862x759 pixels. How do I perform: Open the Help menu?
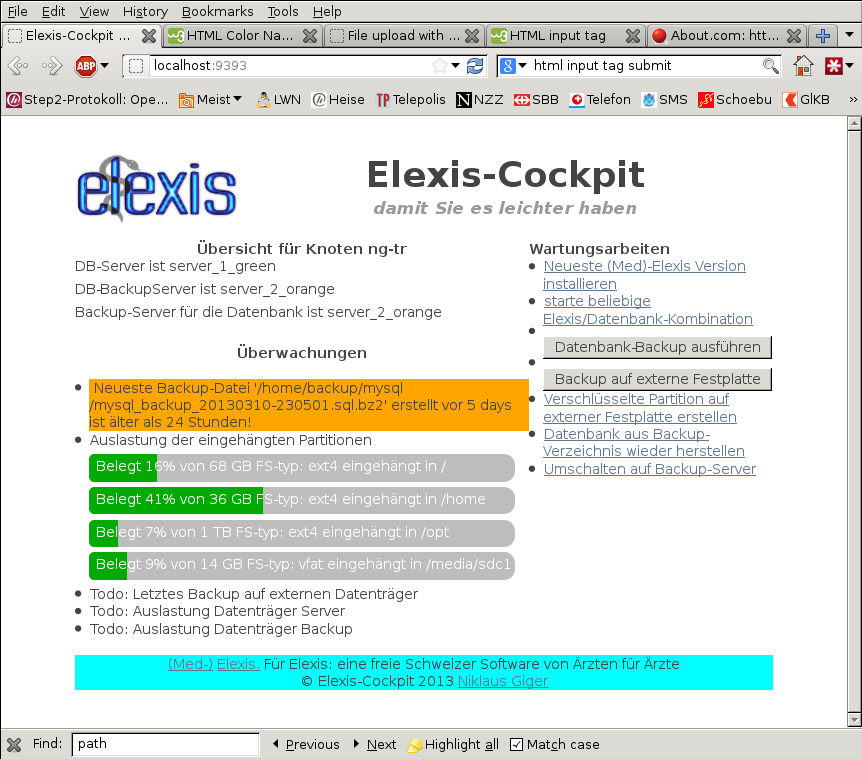point(327,12)
